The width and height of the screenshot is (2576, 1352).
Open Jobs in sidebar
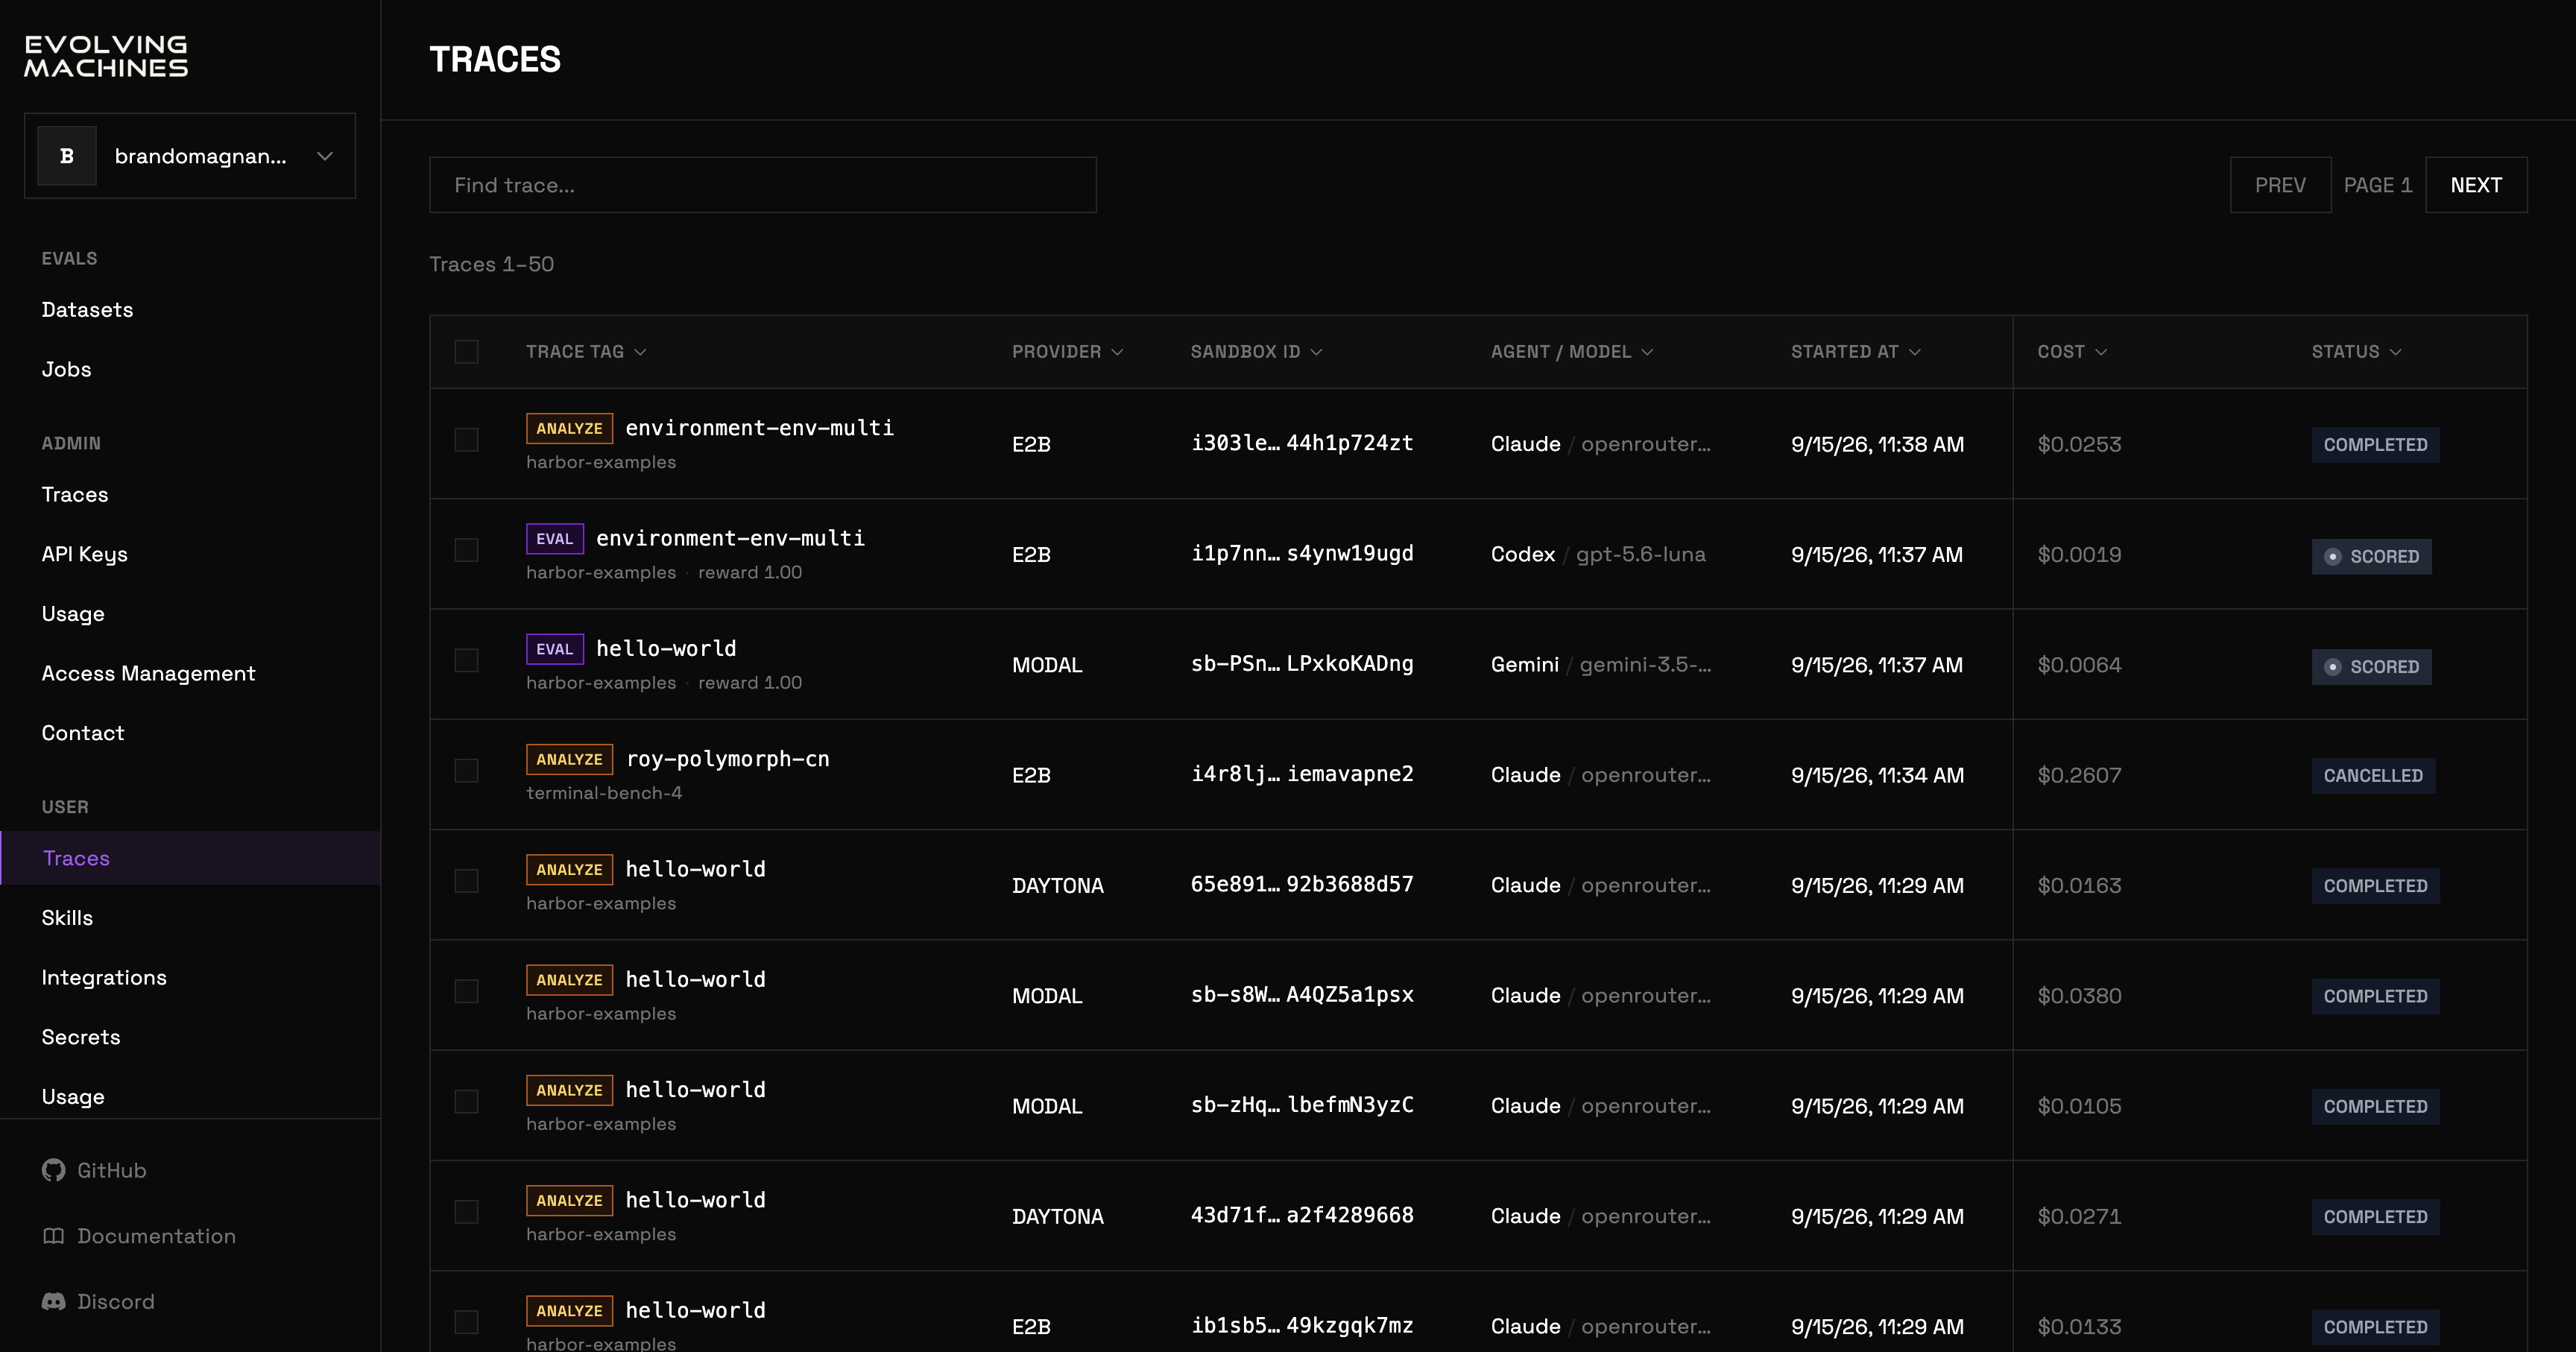click(x=67, y=370)
